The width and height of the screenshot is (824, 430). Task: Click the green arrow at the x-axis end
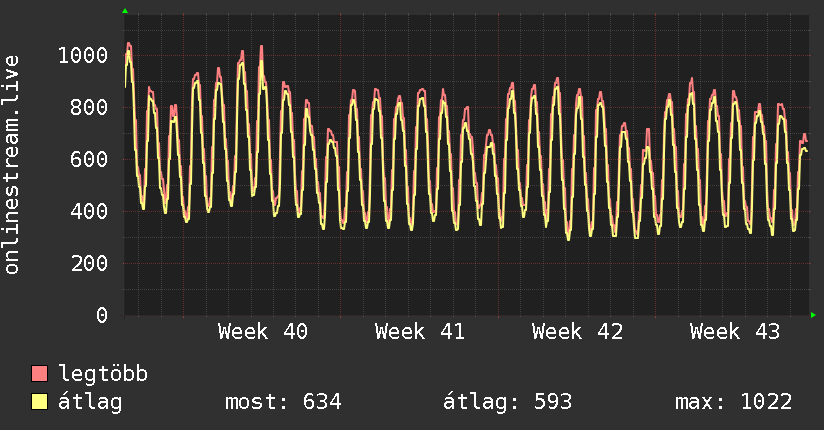[x=813, y=315]
